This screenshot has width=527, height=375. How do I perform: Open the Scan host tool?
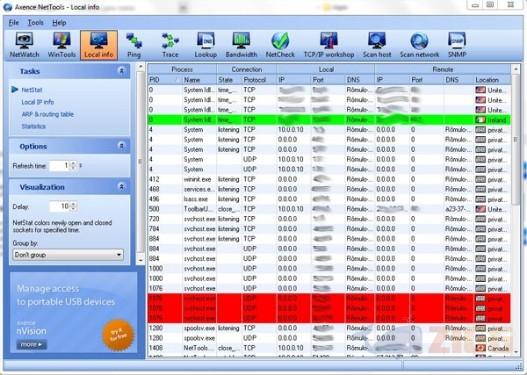(377, 45)
